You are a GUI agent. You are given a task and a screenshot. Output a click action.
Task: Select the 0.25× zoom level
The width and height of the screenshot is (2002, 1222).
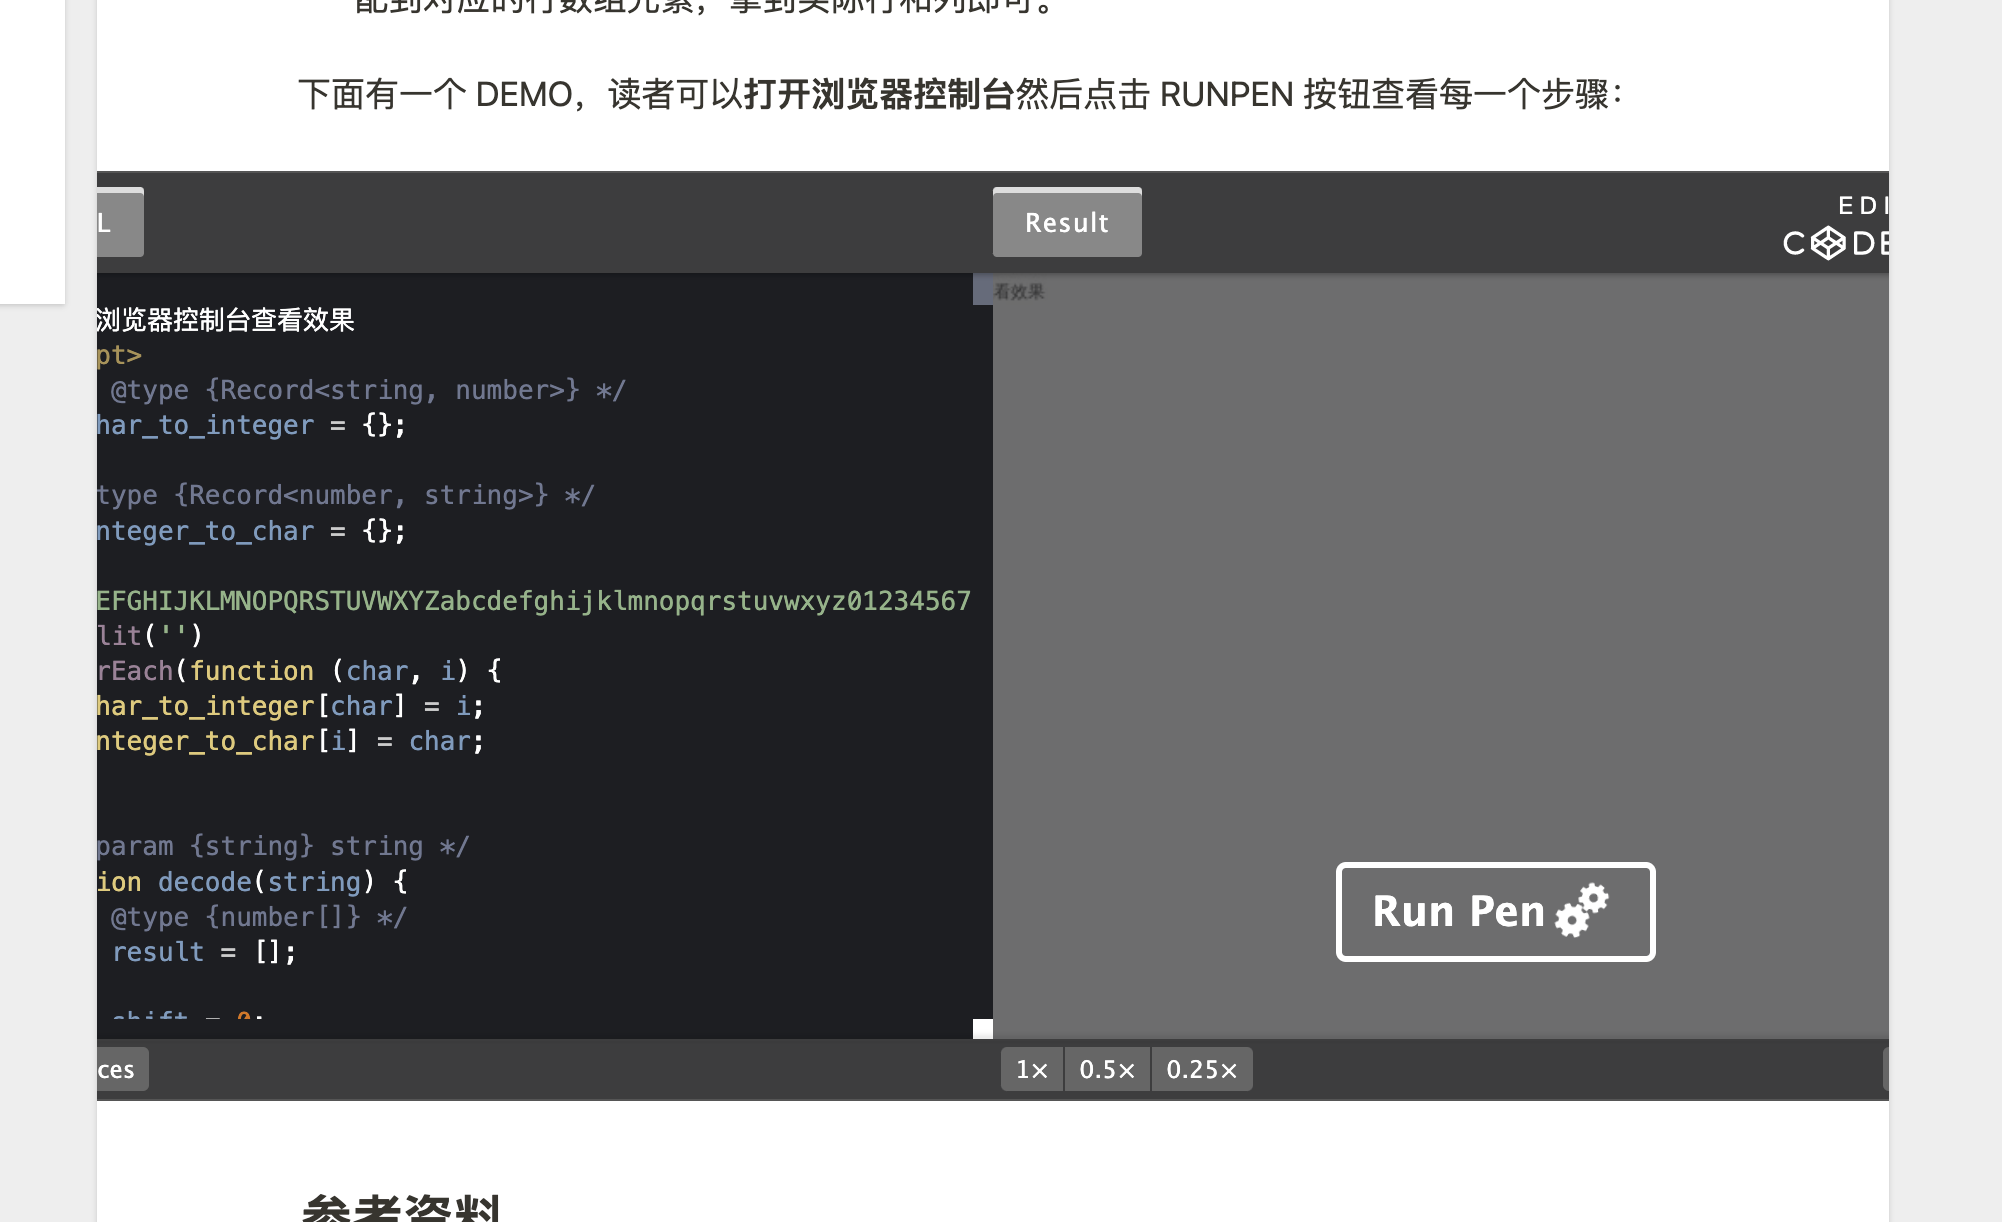click(x=1201, y=1068)
